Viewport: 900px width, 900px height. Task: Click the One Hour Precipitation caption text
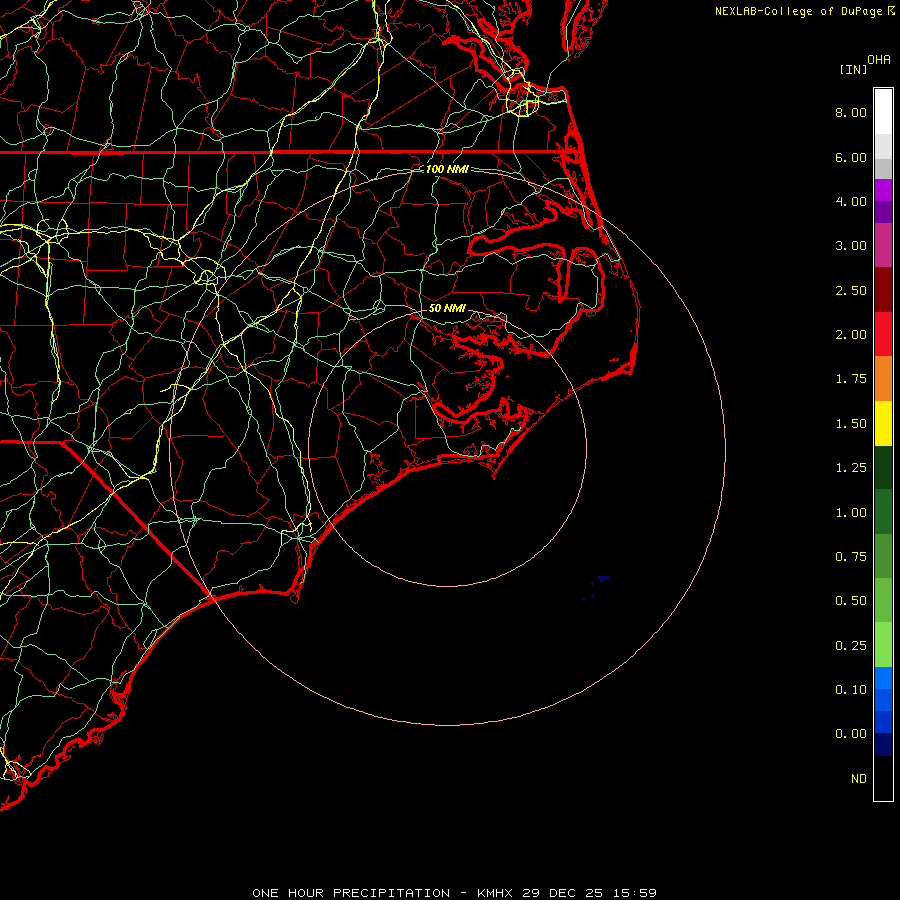351,893
